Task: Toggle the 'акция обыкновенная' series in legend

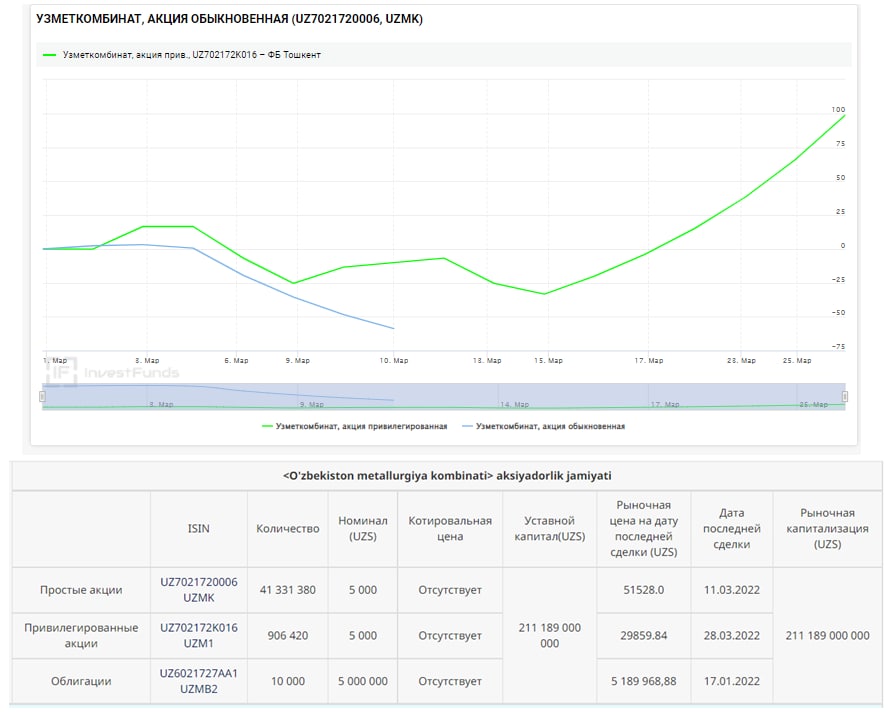Action: 550,426
